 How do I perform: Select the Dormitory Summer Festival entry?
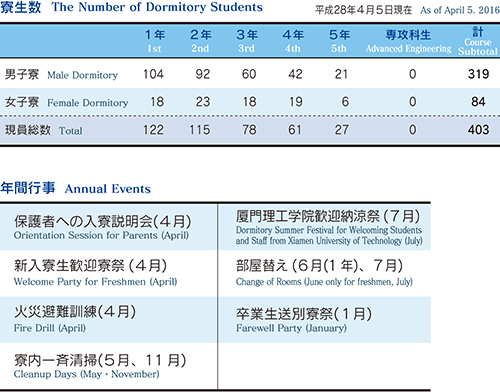[x=329, y=227]
